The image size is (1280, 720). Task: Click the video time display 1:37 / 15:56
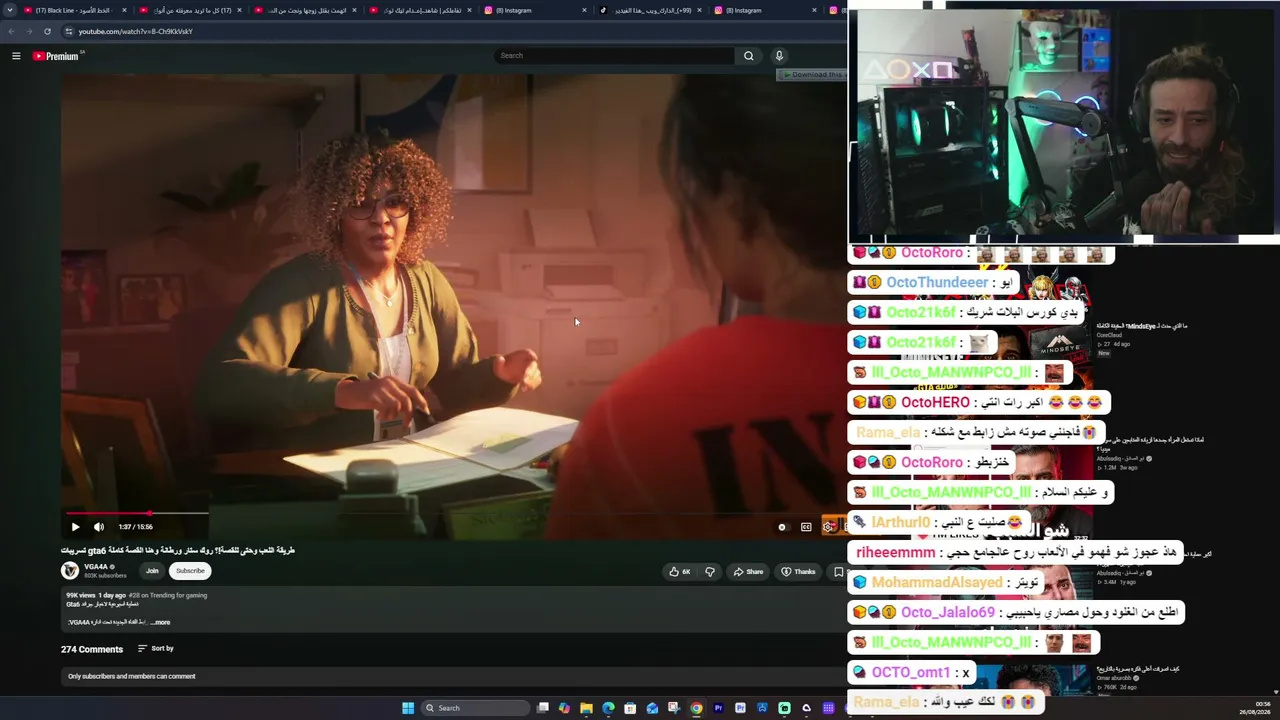(x=135, y=527)
